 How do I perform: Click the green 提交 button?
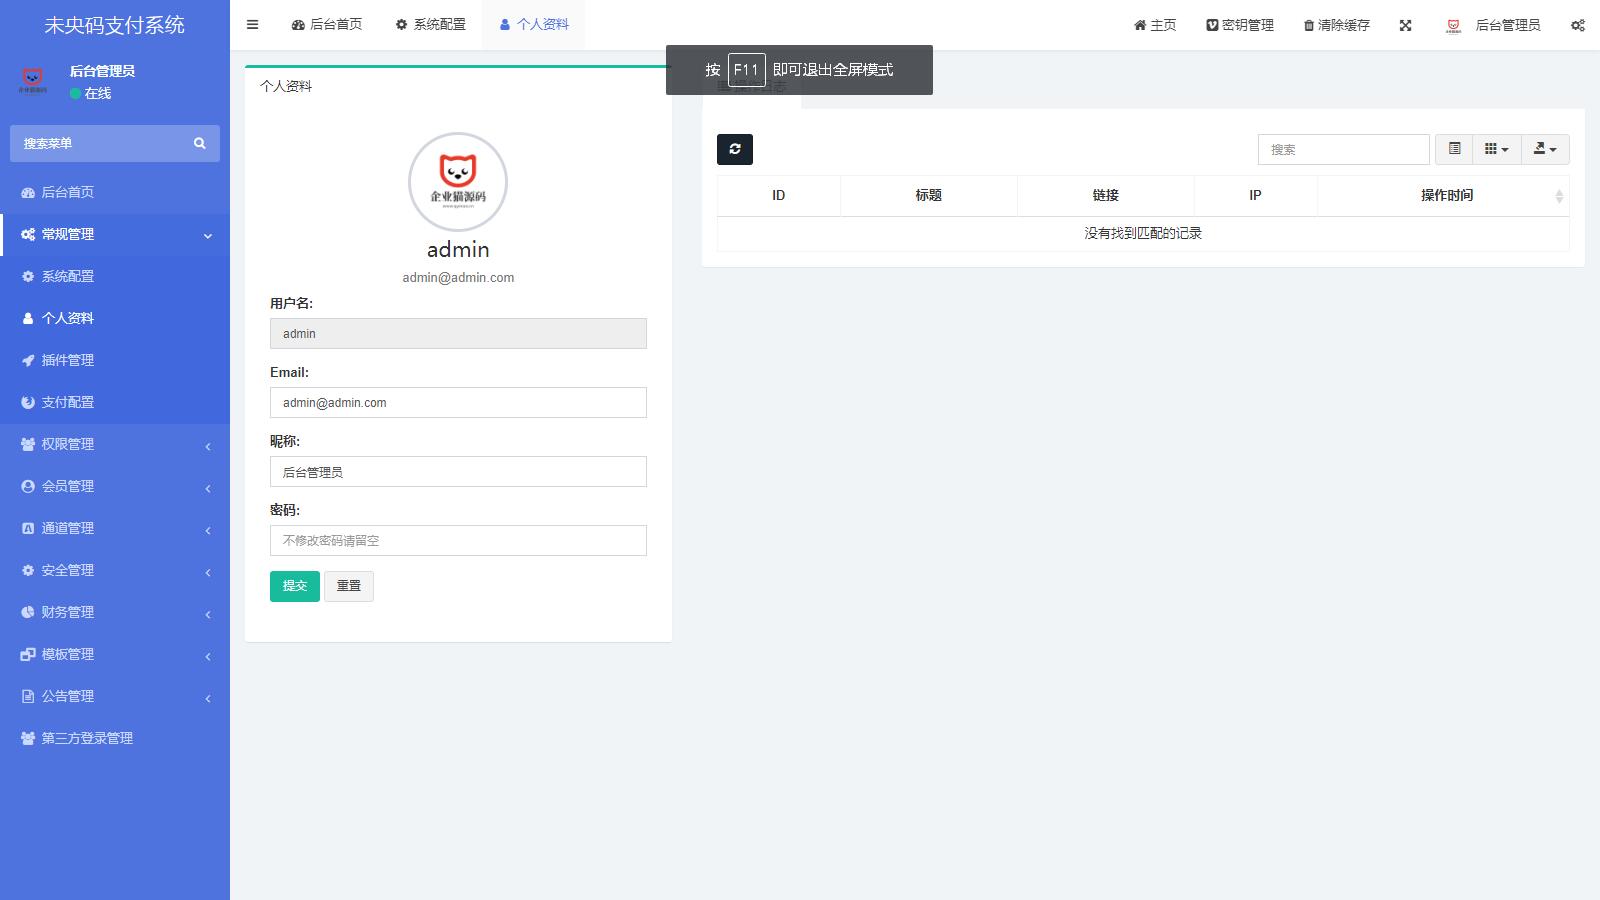coord(294,586)
